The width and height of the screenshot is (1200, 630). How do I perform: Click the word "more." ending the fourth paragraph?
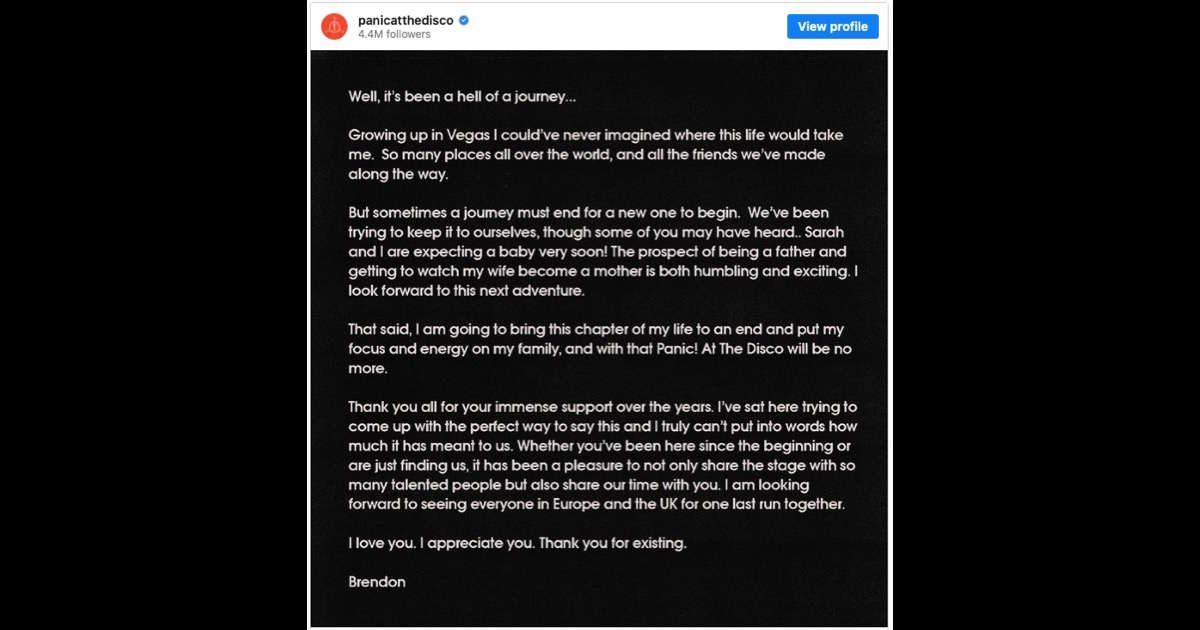(x=367, y=369)
